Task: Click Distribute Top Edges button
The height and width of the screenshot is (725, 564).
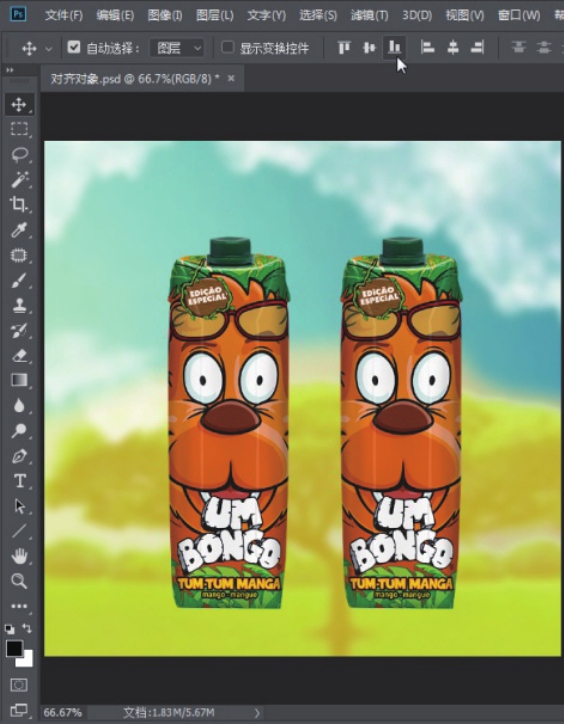Action: (519, 47)
